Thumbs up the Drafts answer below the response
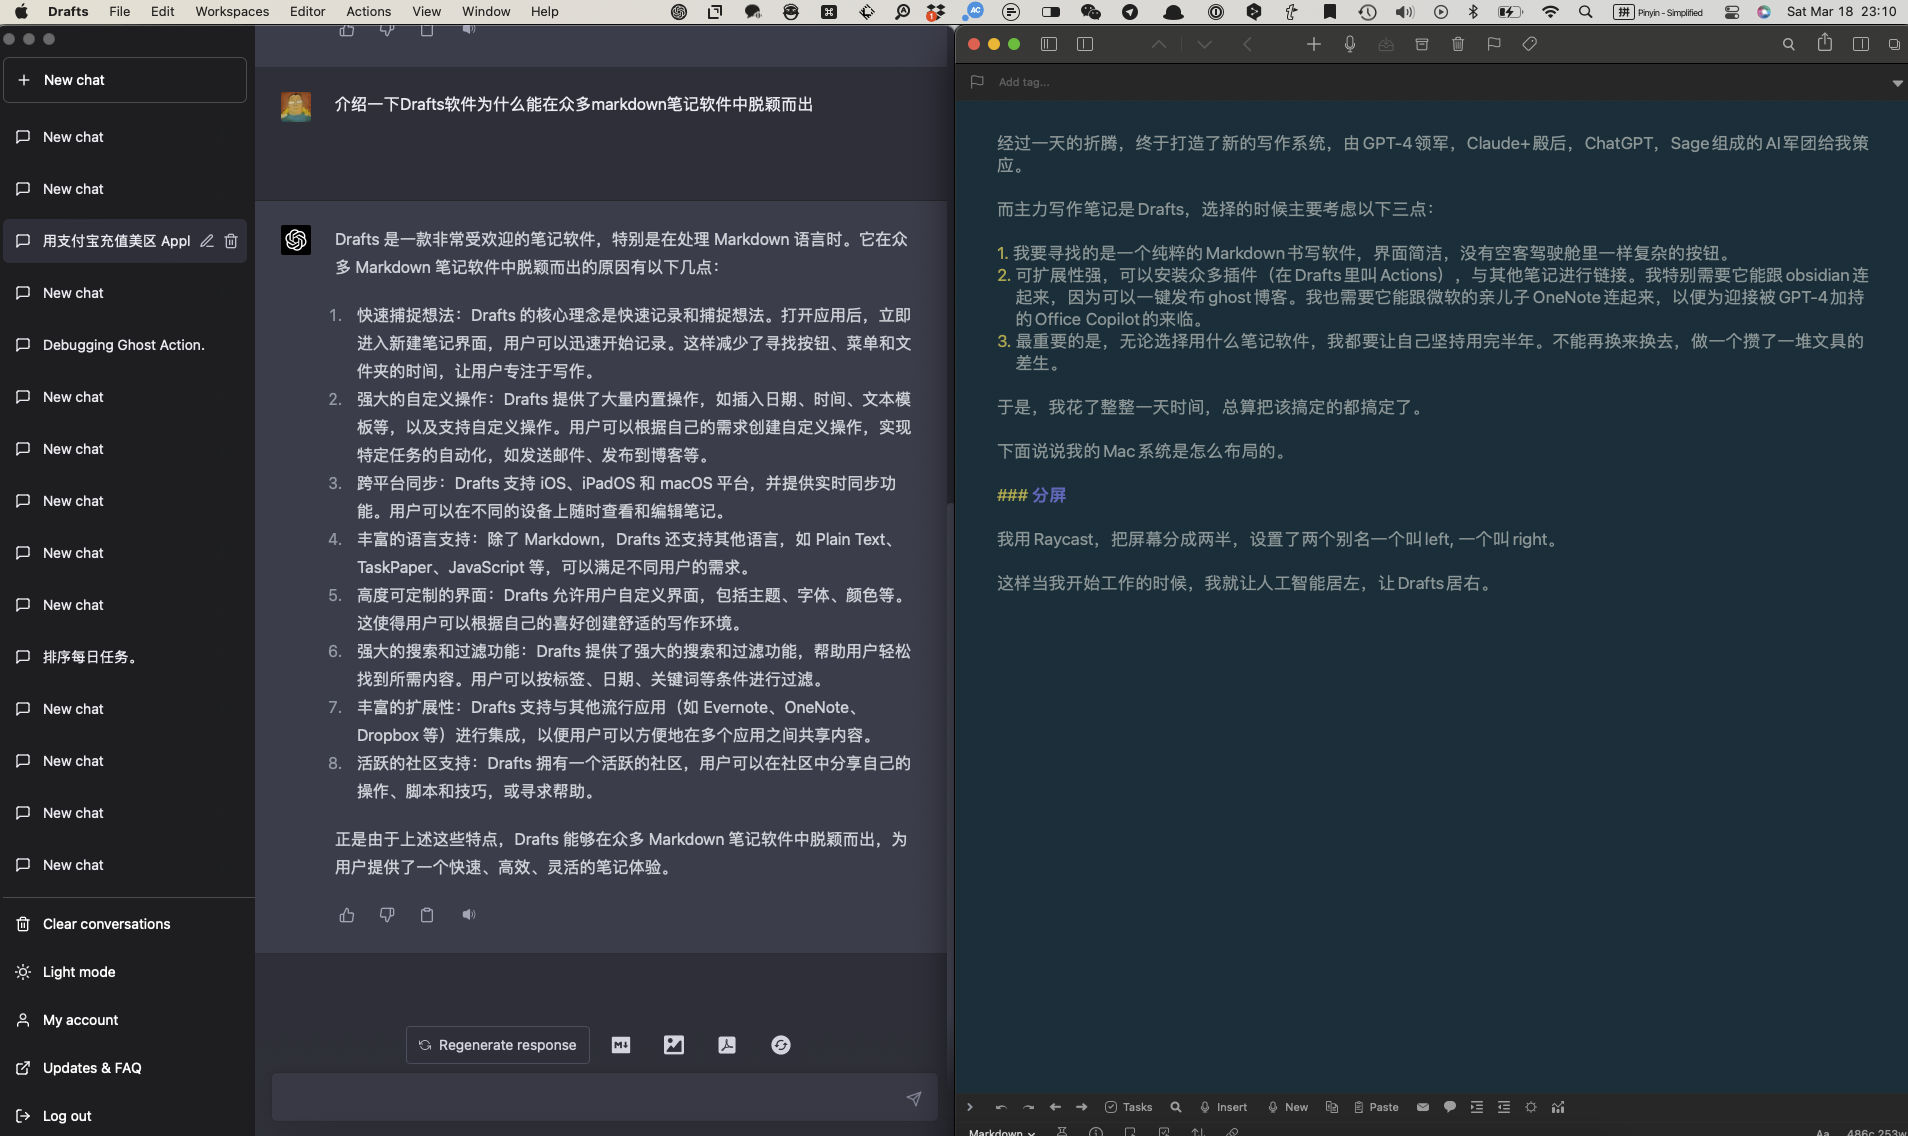This screenshot has width=1908, height=1136. click(347, 915)
